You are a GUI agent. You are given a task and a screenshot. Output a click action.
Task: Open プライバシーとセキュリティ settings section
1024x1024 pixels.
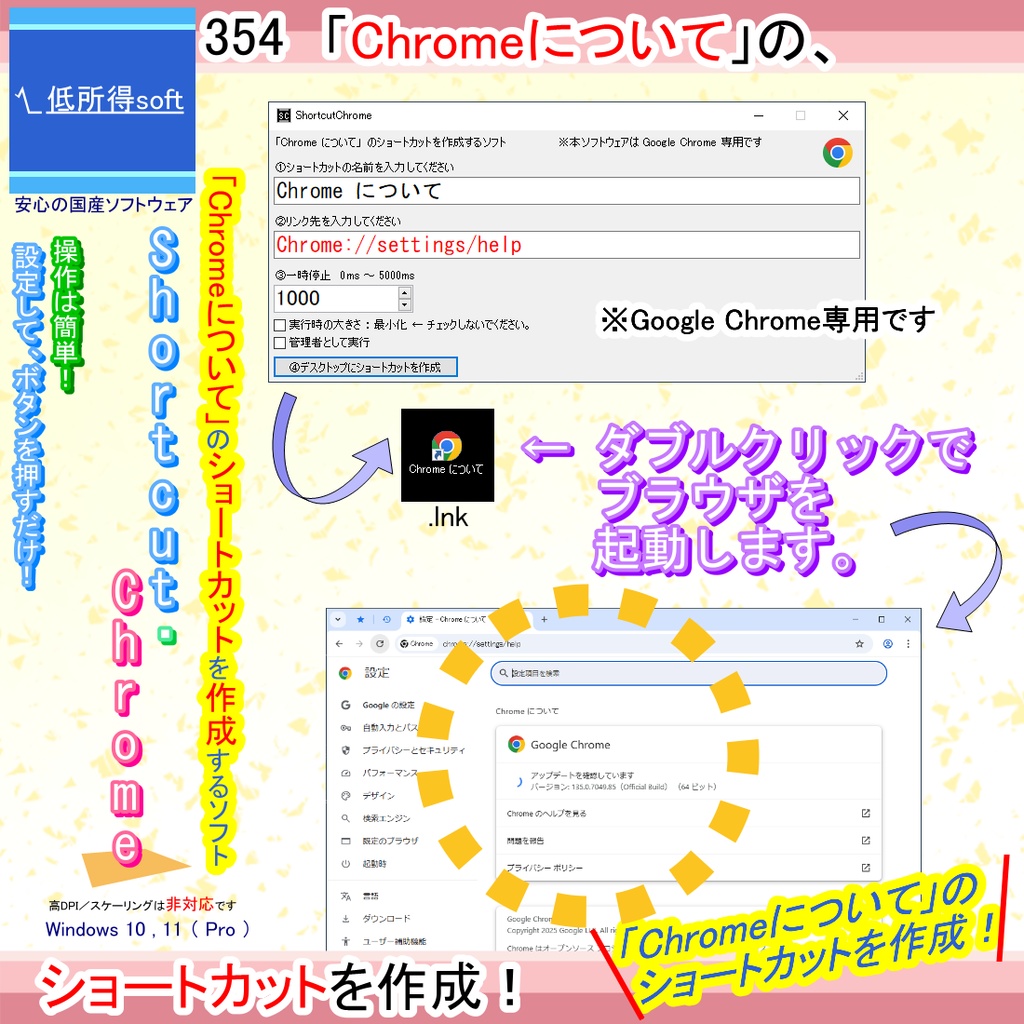click(x=413, y=750)
